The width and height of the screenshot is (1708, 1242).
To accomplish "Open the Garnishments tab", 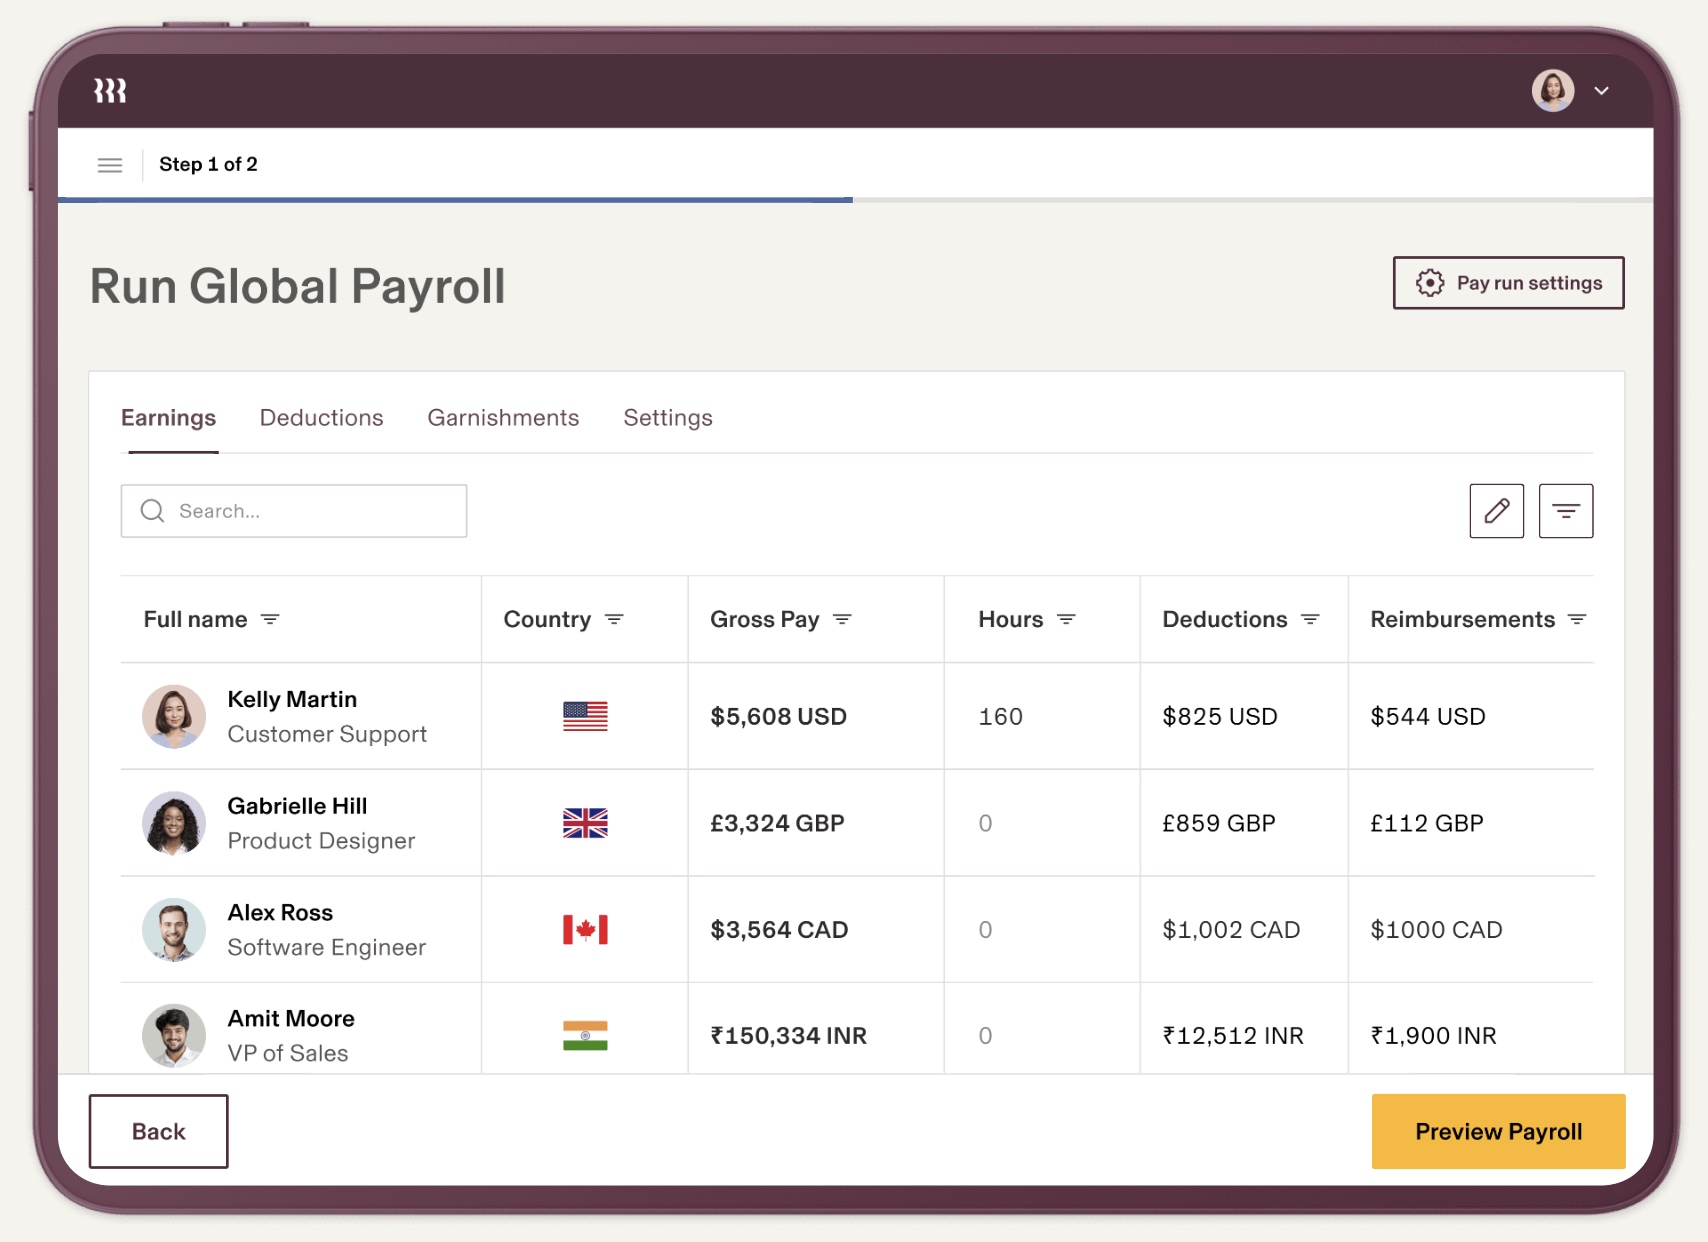I will click(x=503, y=418).
